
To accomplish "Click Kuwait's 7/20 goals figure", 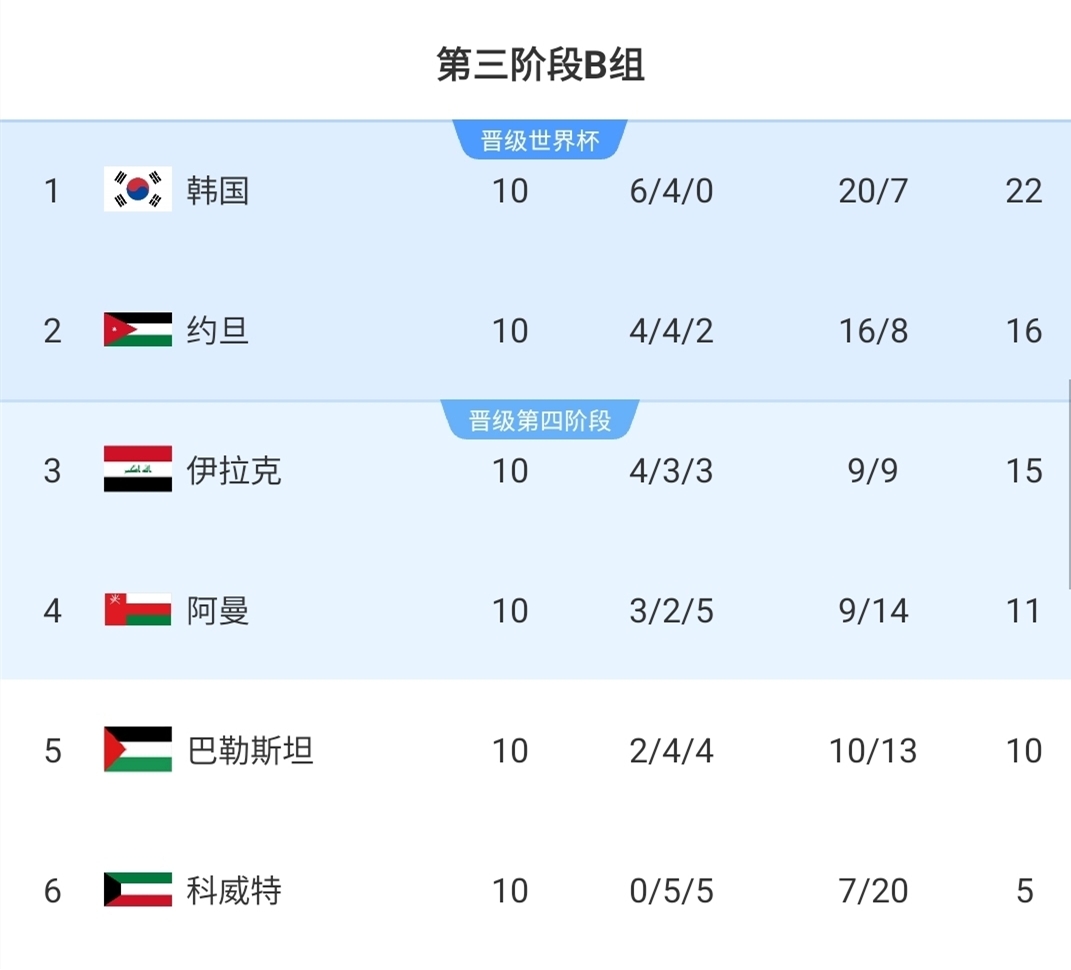I will coord(873,890).
